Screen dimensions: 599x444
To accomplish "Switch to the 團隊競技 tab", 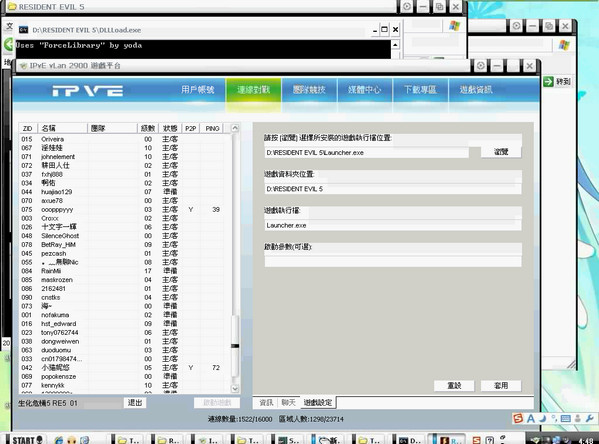I will tap(309, 90).
